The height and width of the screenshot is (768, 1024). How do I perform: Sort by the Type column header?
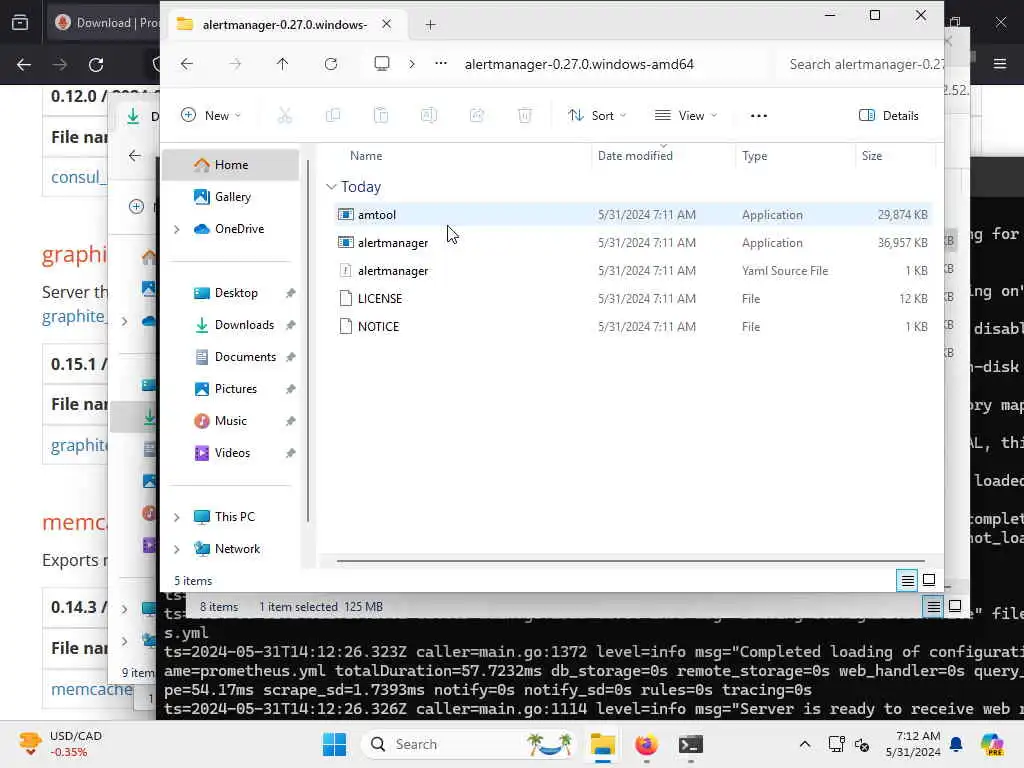(x=754, y=155)
